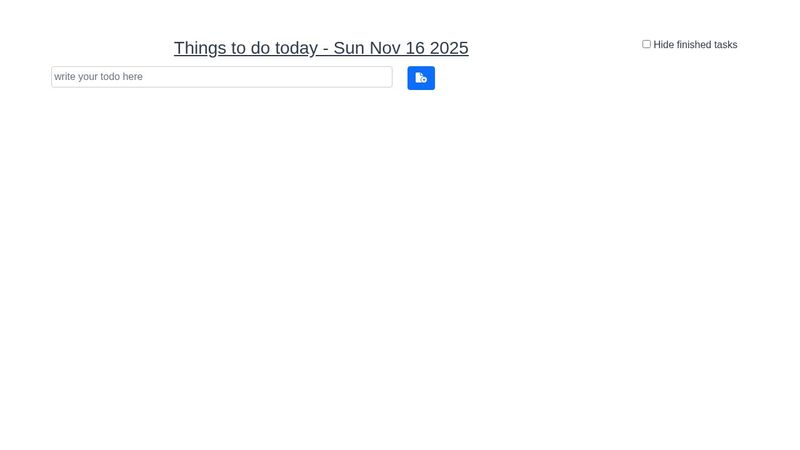Tick the checkbox next to Hide finished tasks
The image size is (800, 450).
pyautogui.click(x=646, y=44)
